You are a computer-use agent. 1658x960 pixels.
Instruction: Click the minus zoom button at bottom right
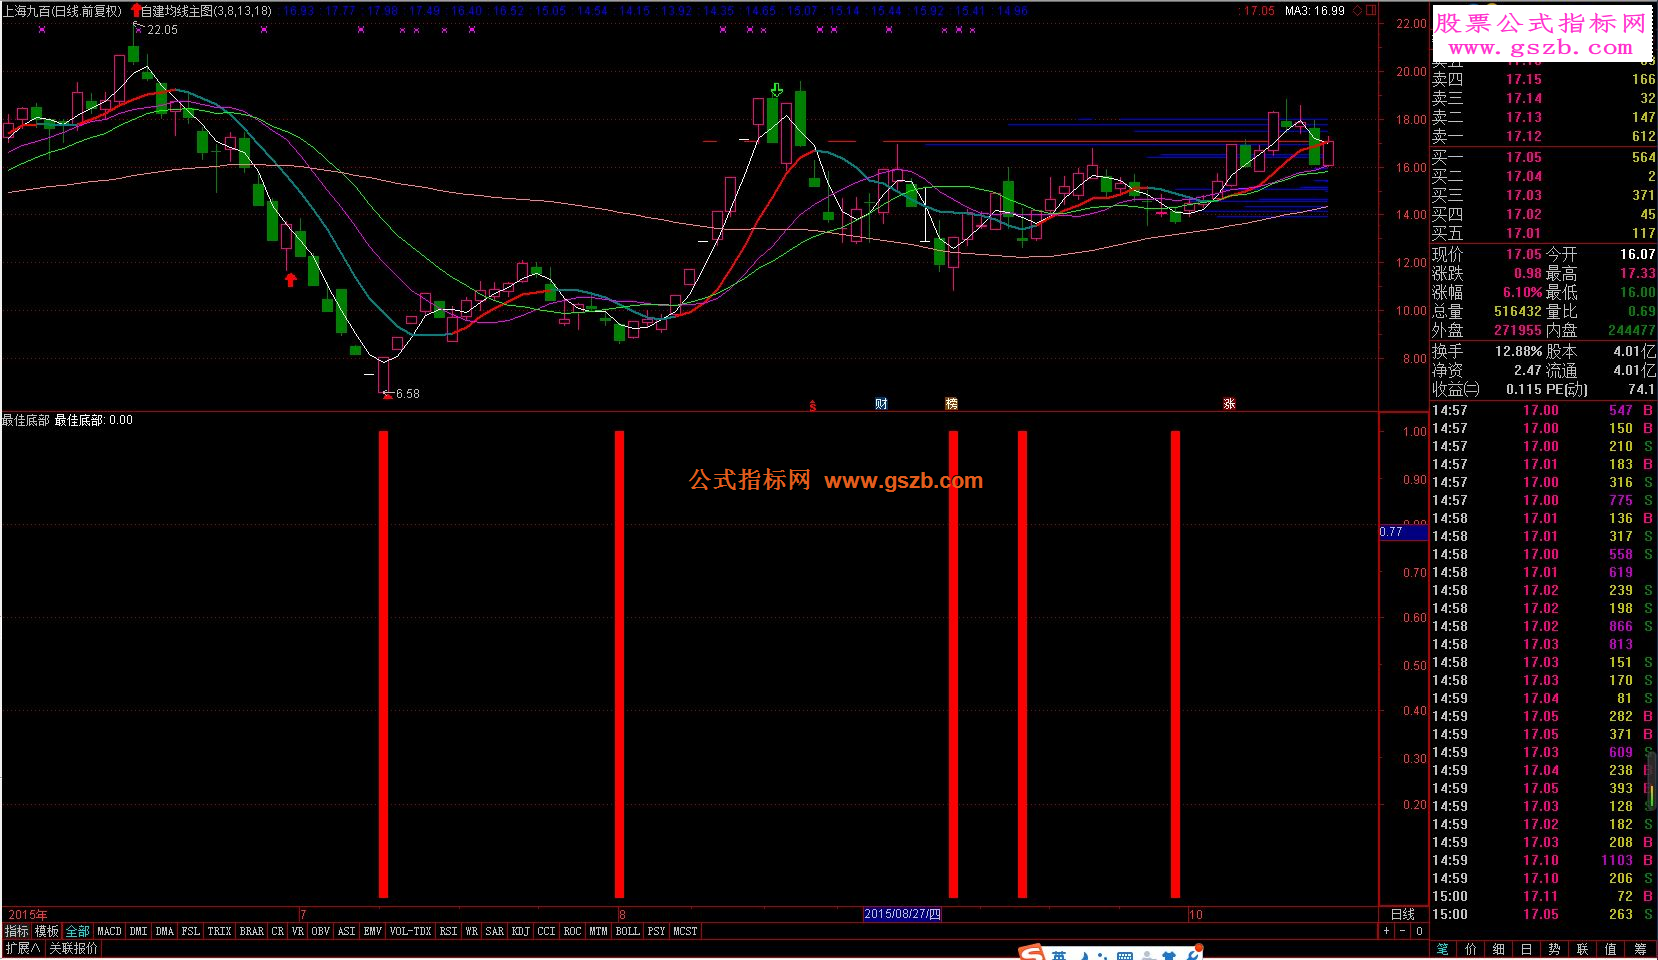point(1402,931)
